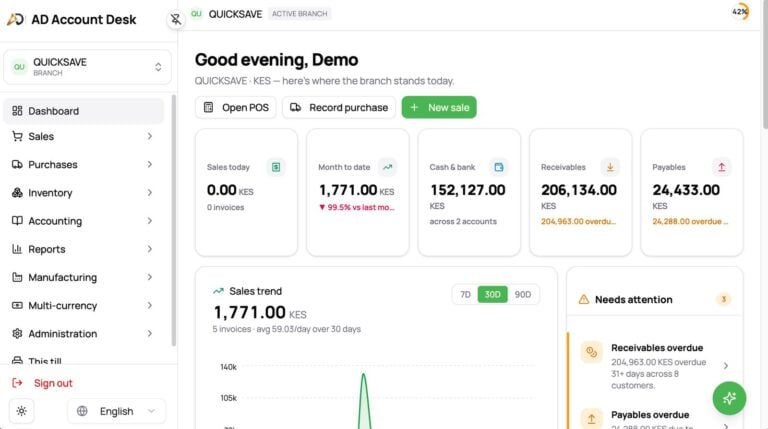Open the Sales today card
768x429 pixels.
246,192
